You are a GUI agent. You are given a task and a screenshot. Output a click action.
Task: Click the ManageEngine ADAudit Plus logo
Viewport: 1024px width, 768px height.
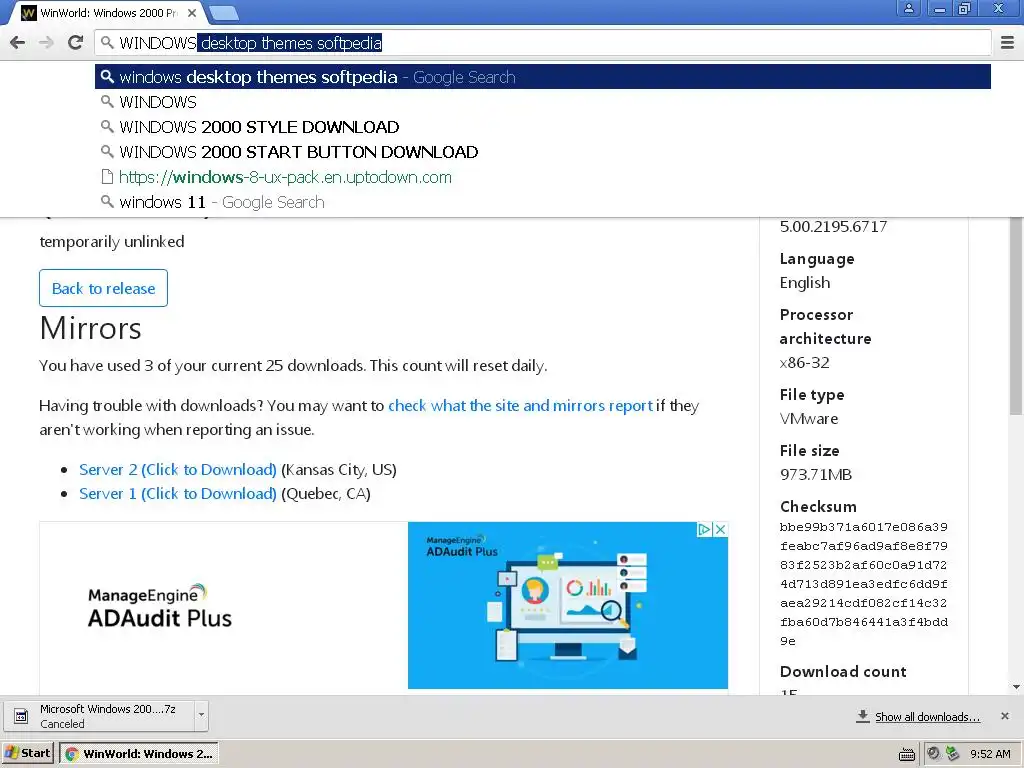coord(159,605)
